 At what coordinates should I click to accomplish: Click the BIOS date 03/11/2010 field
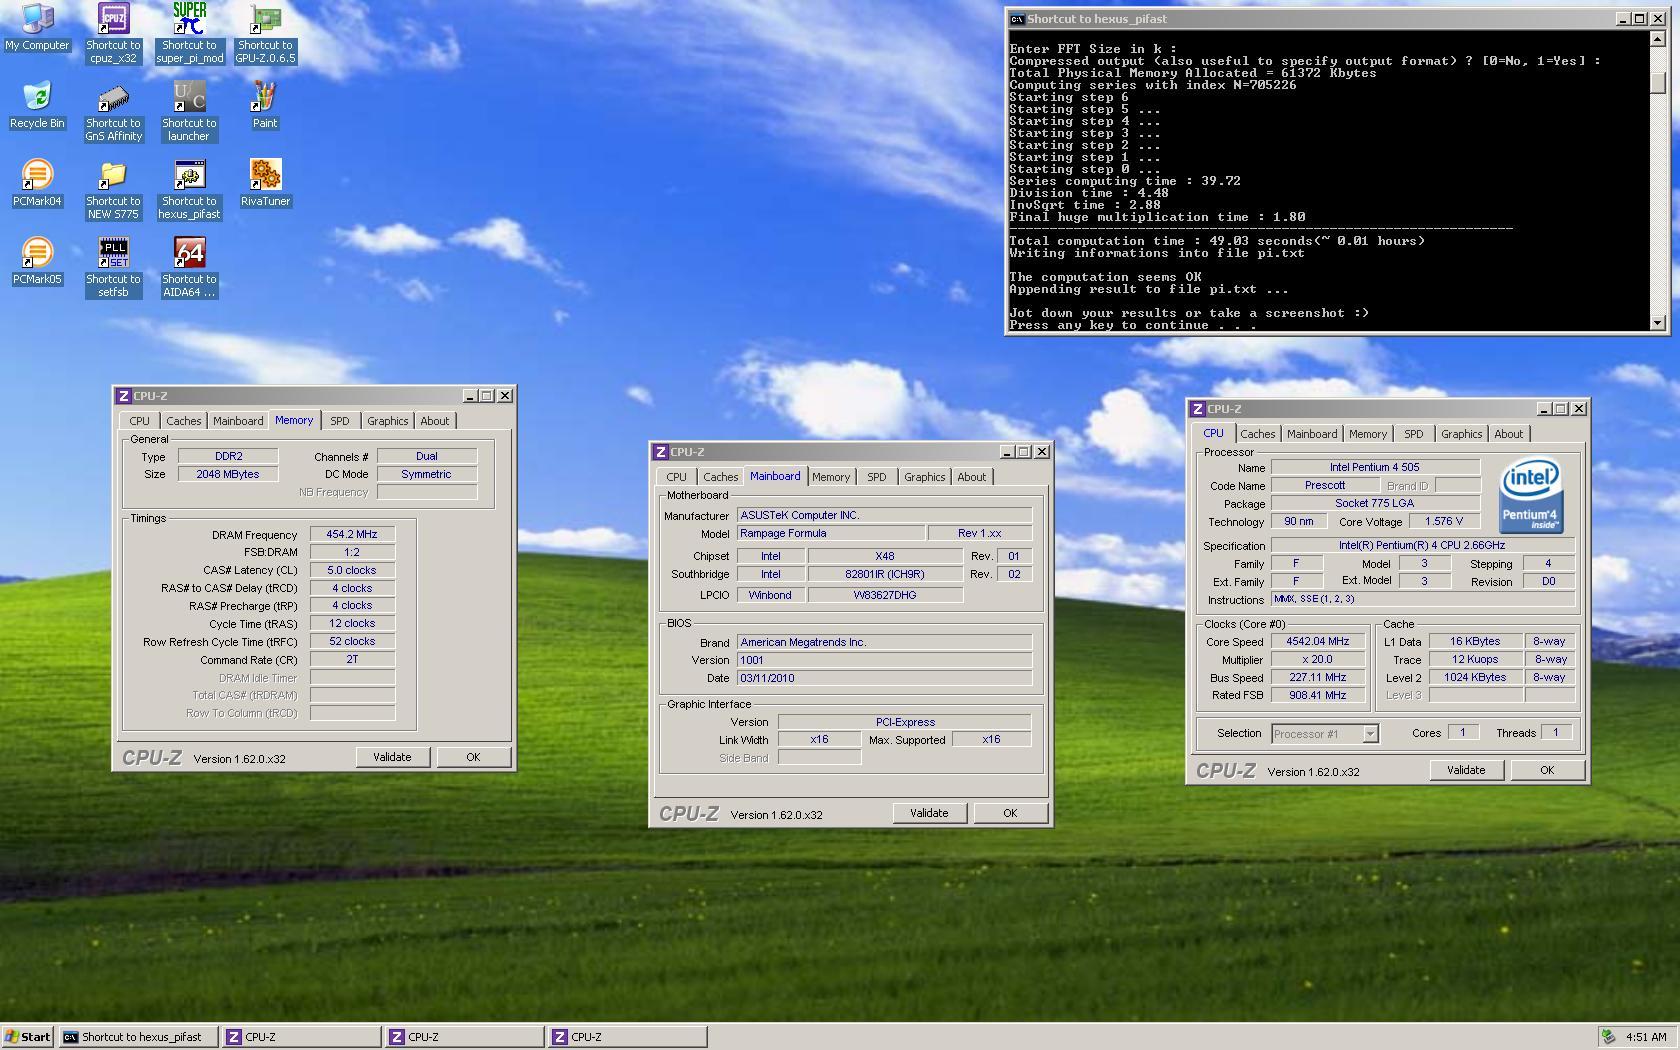[x=884, y=678]
